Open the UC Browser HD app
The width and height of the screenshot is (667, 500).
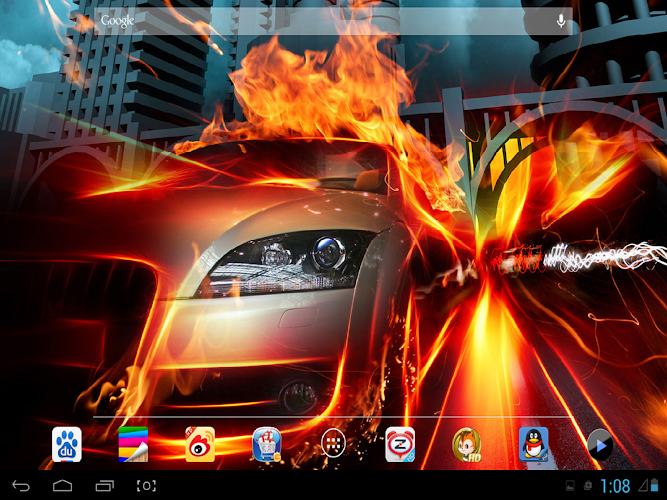(x=467, y=445)
